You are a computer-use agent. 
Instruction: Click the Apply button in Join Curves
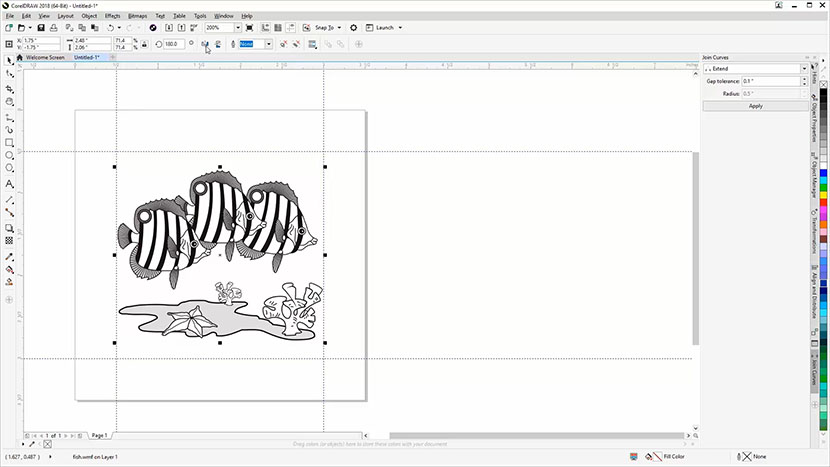click(x=755, y=105)
